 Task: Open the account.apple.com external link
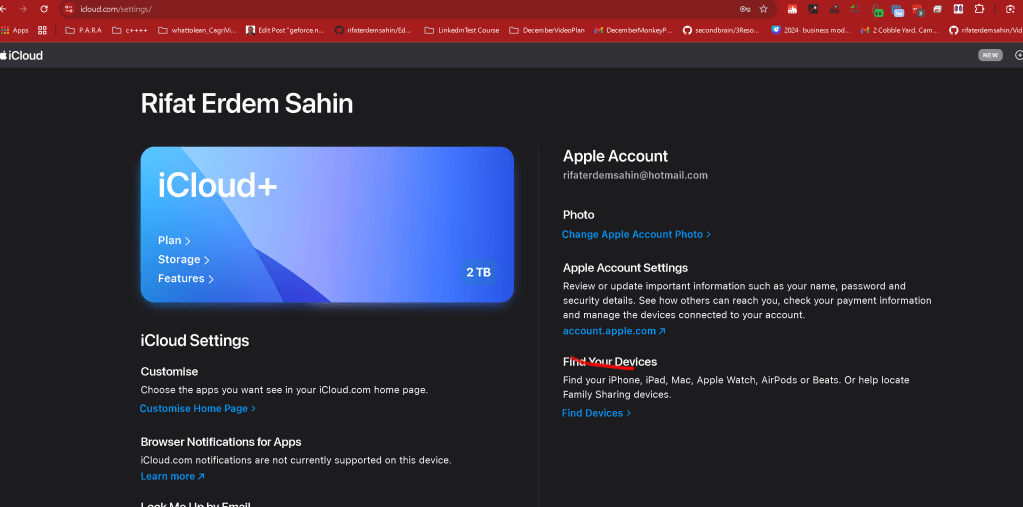pyautogui.click(x=614, y=331)
